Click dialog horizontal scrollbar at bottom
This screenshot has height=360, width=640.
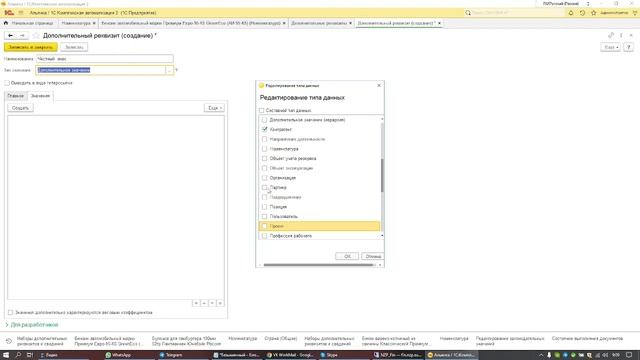click(x=318, y=265)
